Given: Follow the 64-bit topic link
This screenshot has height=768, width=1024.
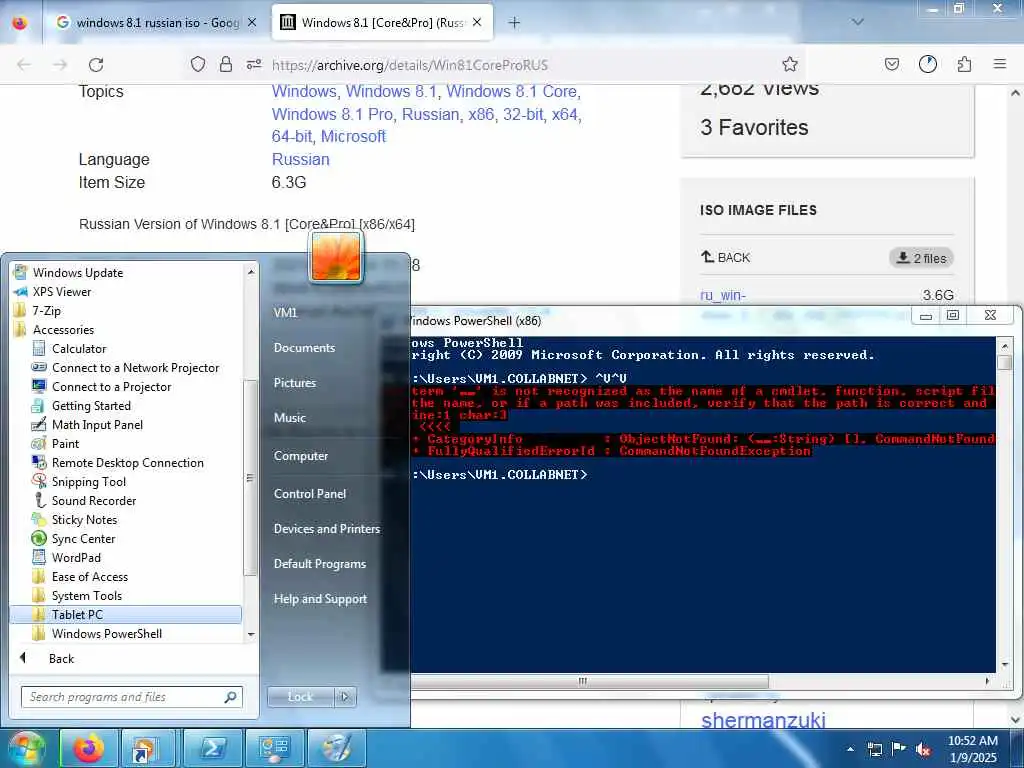Looking at the screenshot, I should click(295, 136).
